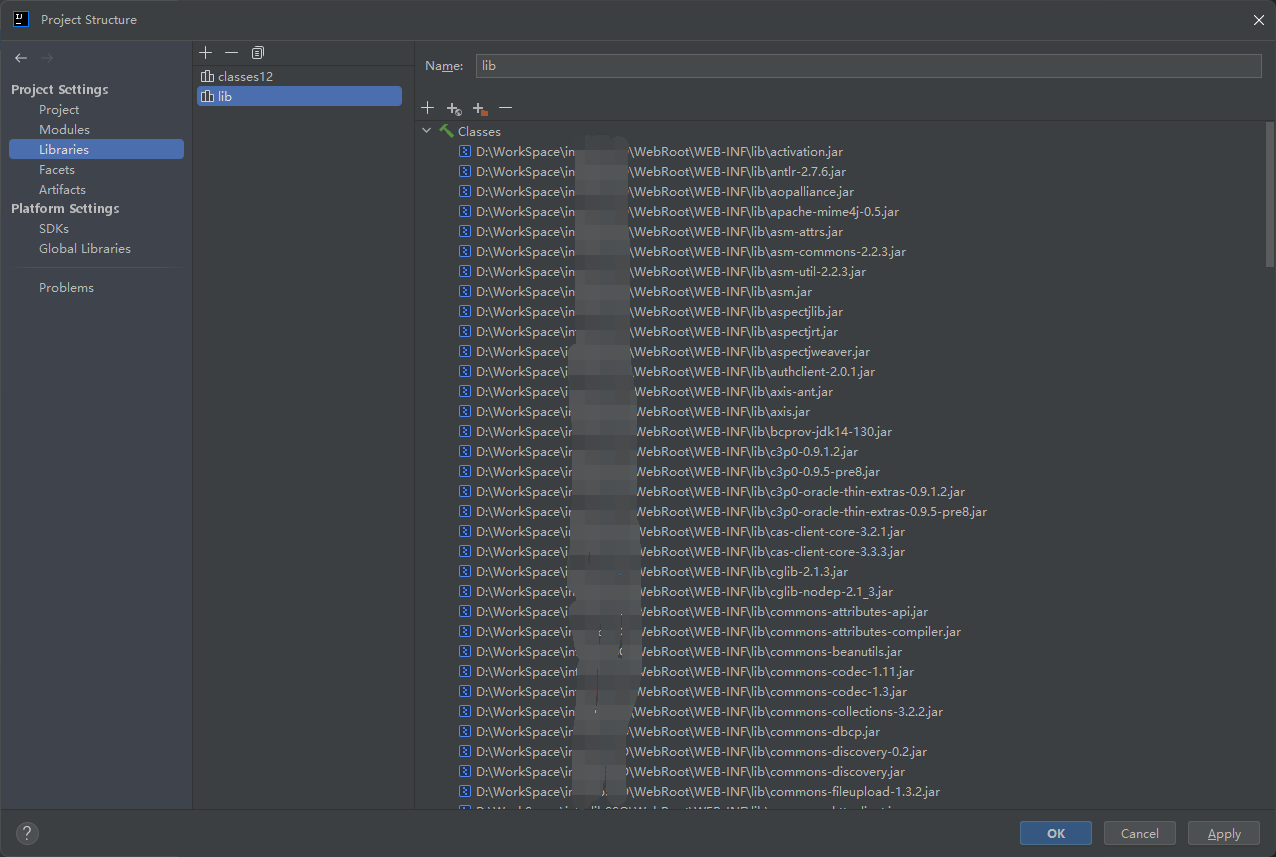The height and width of the screenshot is (857, 1276).
Task: Select the asm-util-2.2.3.jar row
Action: pyautogui.click(x=662, y=271)
